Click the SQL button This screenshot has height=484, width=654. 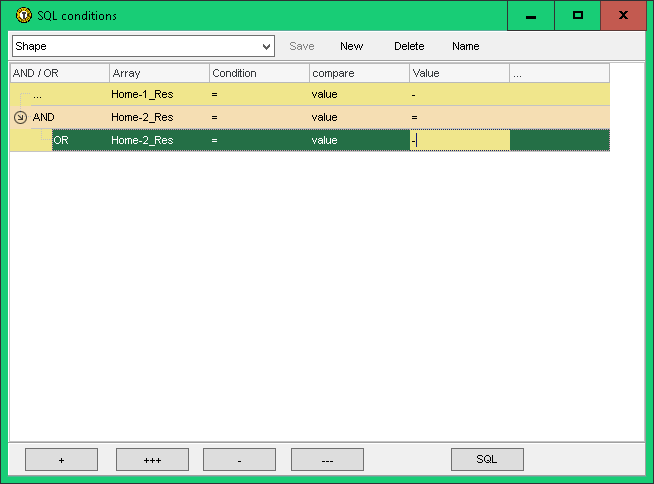[486, 460]
